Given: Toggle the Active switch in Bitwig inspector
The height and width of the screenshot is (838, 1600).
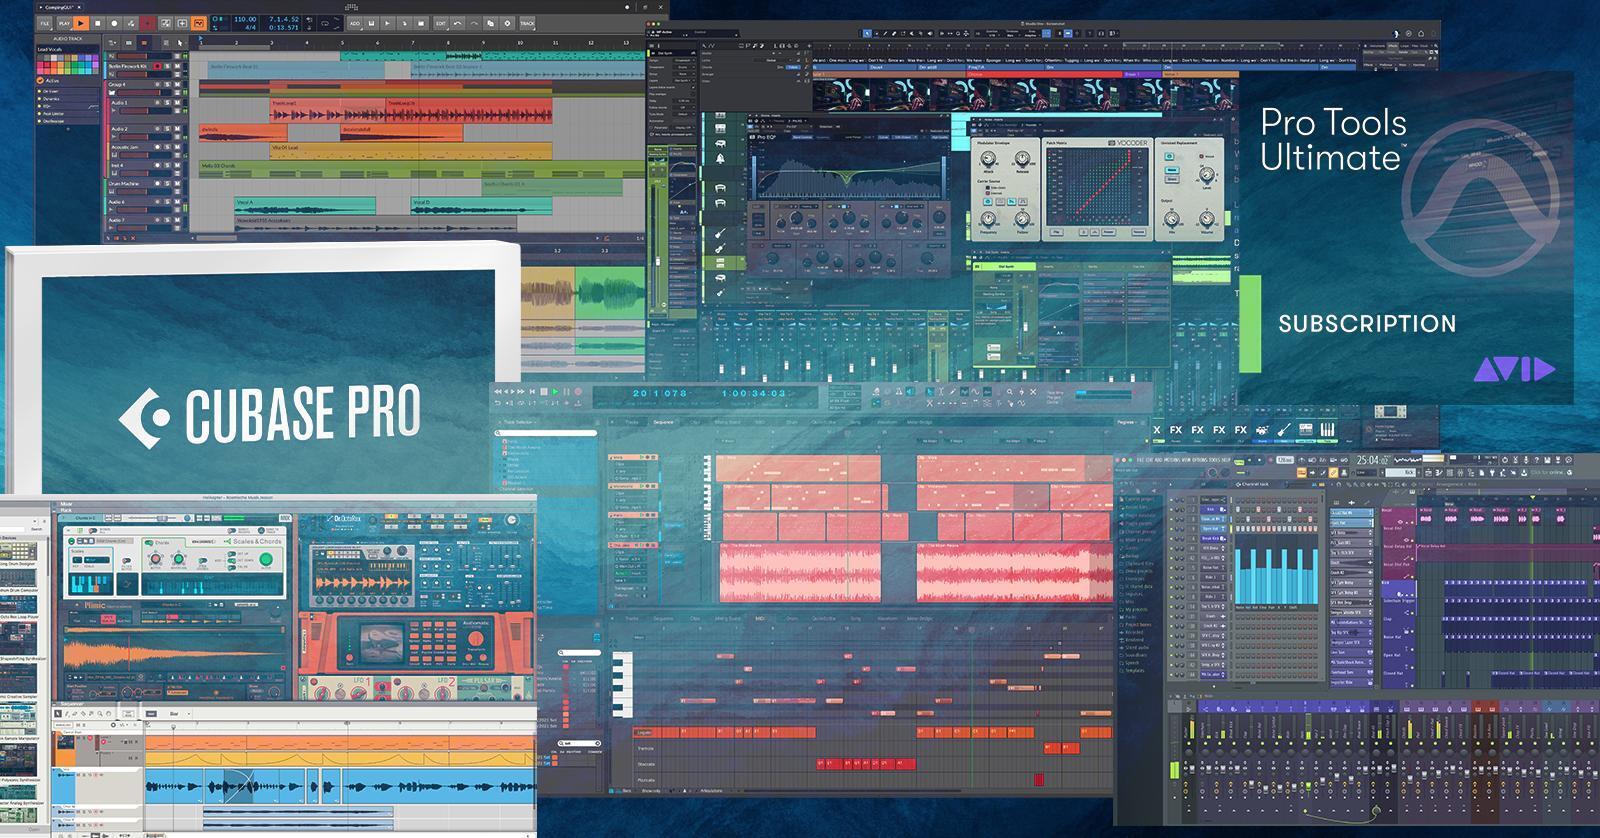Looking at the screenshot, I should point(40,80).
